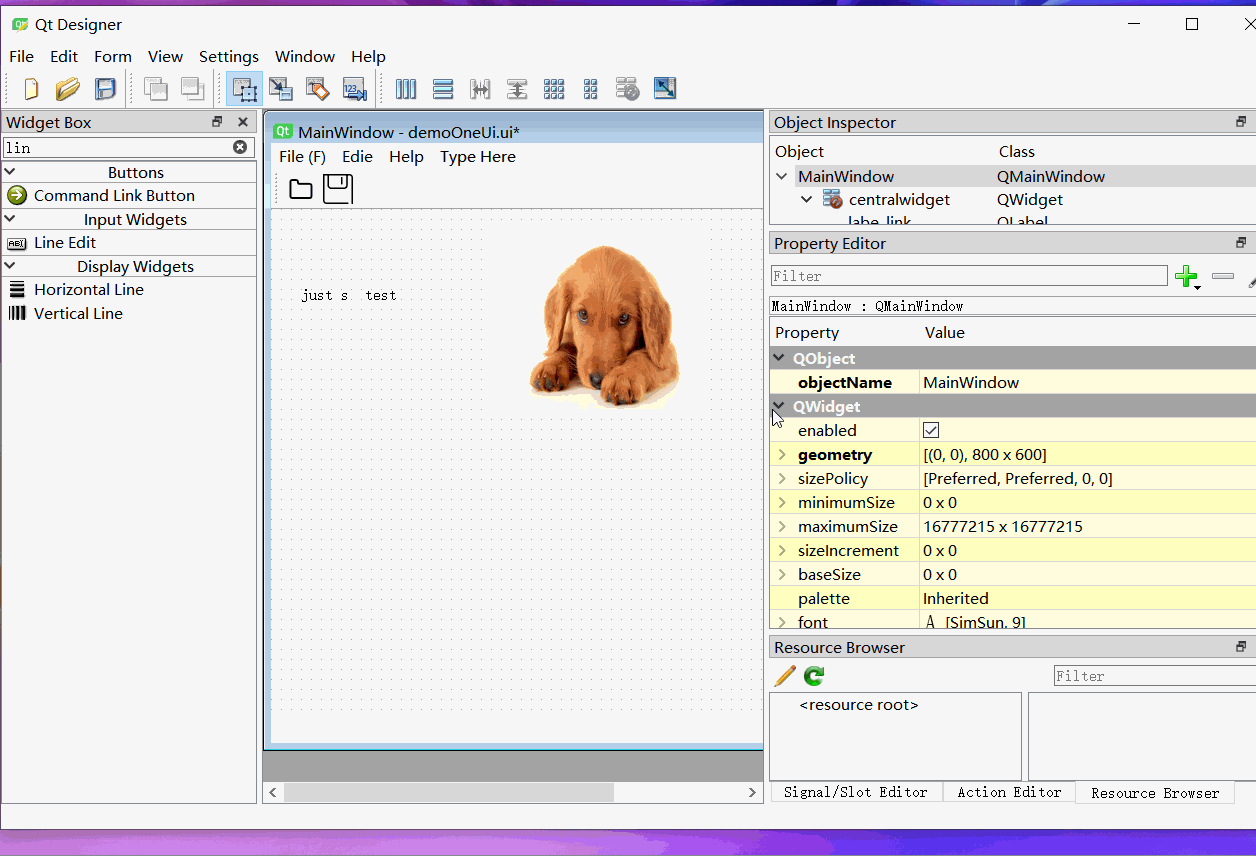The width and height of the screenshot is (1256, 856).
Task: Apply Lay Out in a Grid icon
Action: click(x=554, y=89)
